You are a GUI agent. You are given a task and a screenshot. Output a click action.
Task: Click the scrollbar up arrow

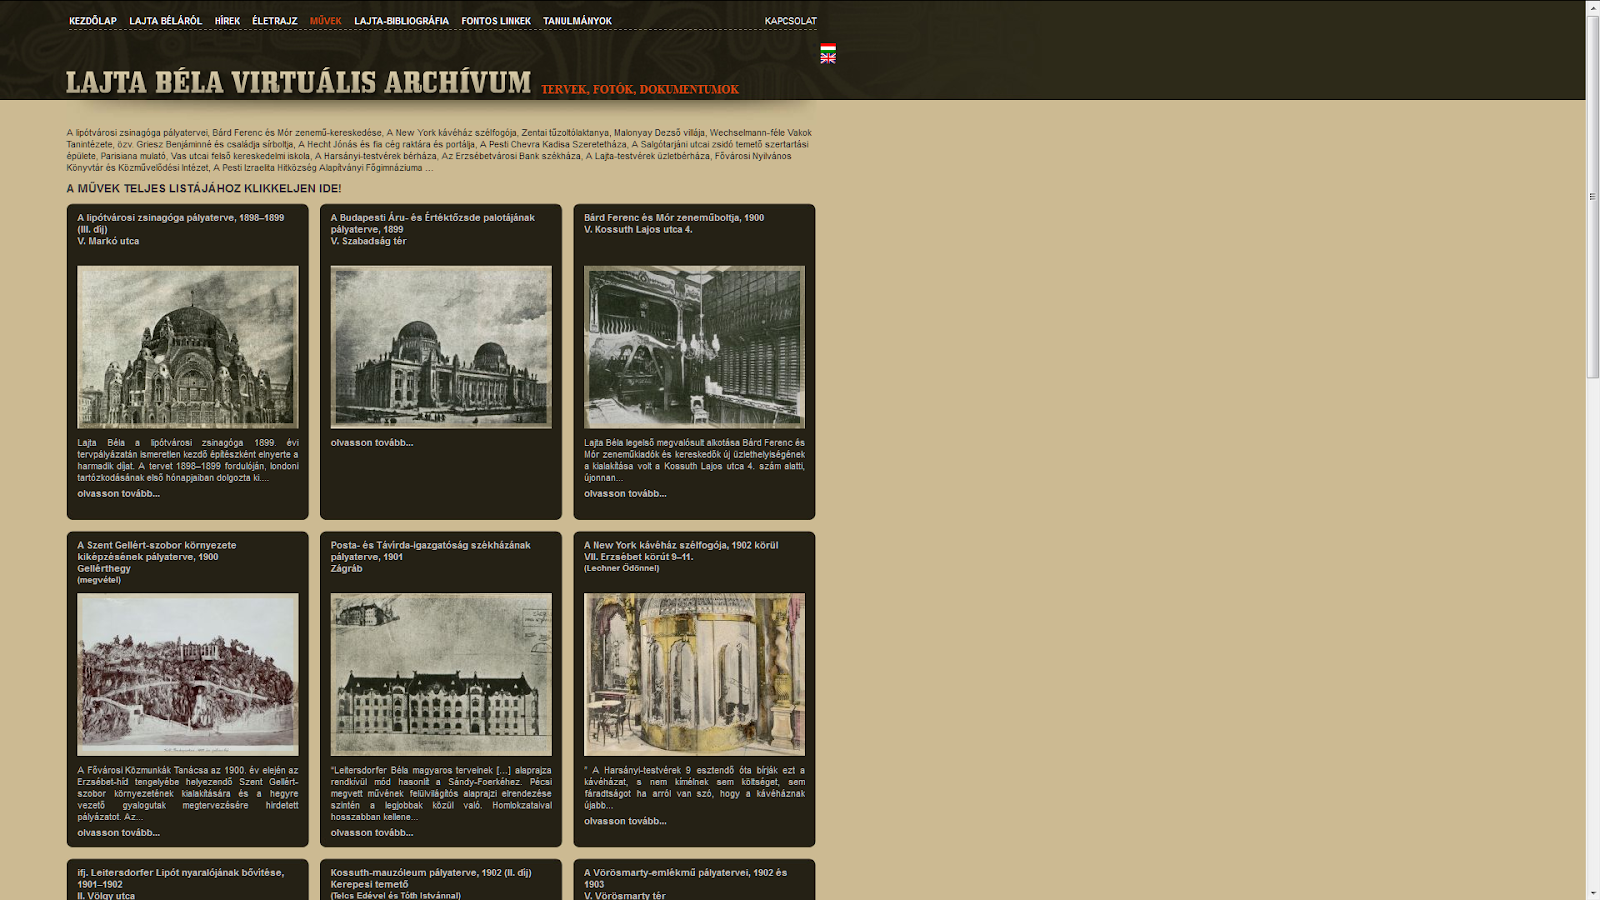[x=1593, y=7]
